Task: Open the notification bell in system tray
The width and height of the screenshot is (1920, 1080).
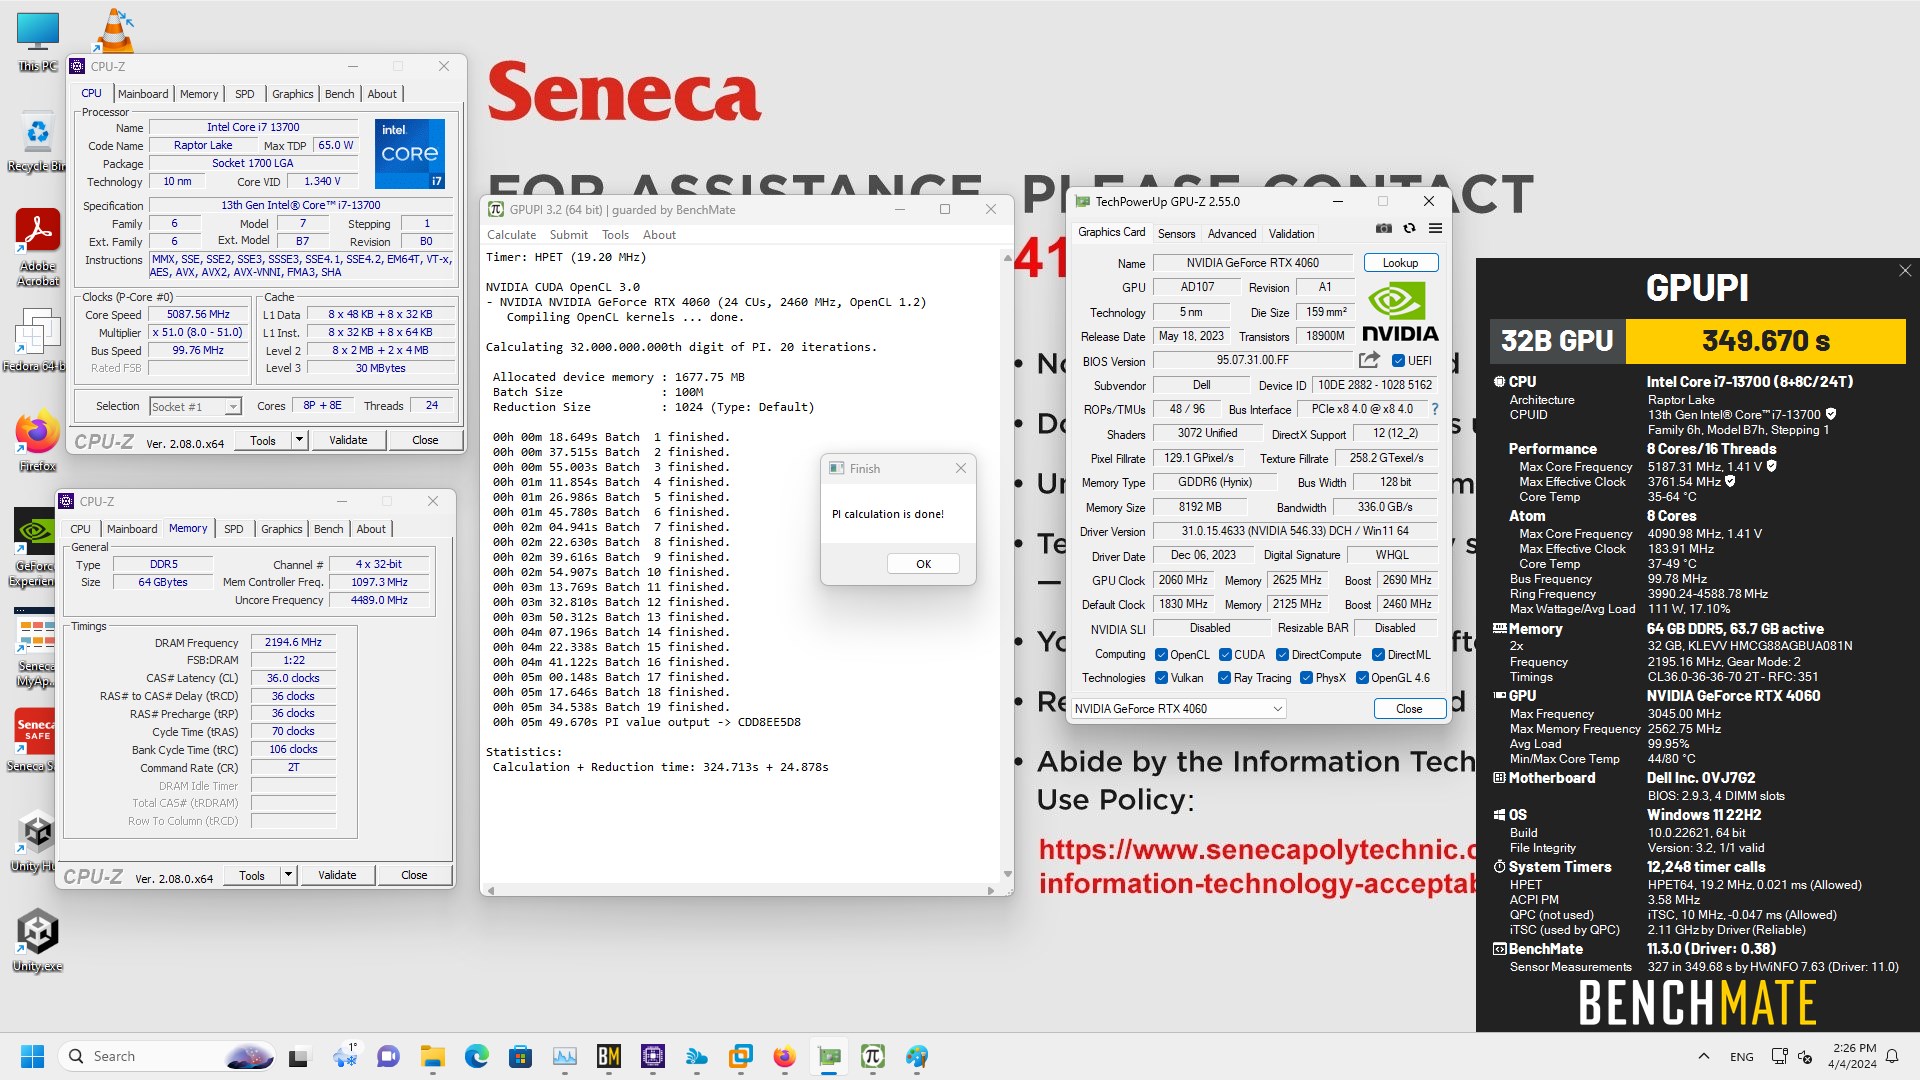Action: point(1892,1056)
